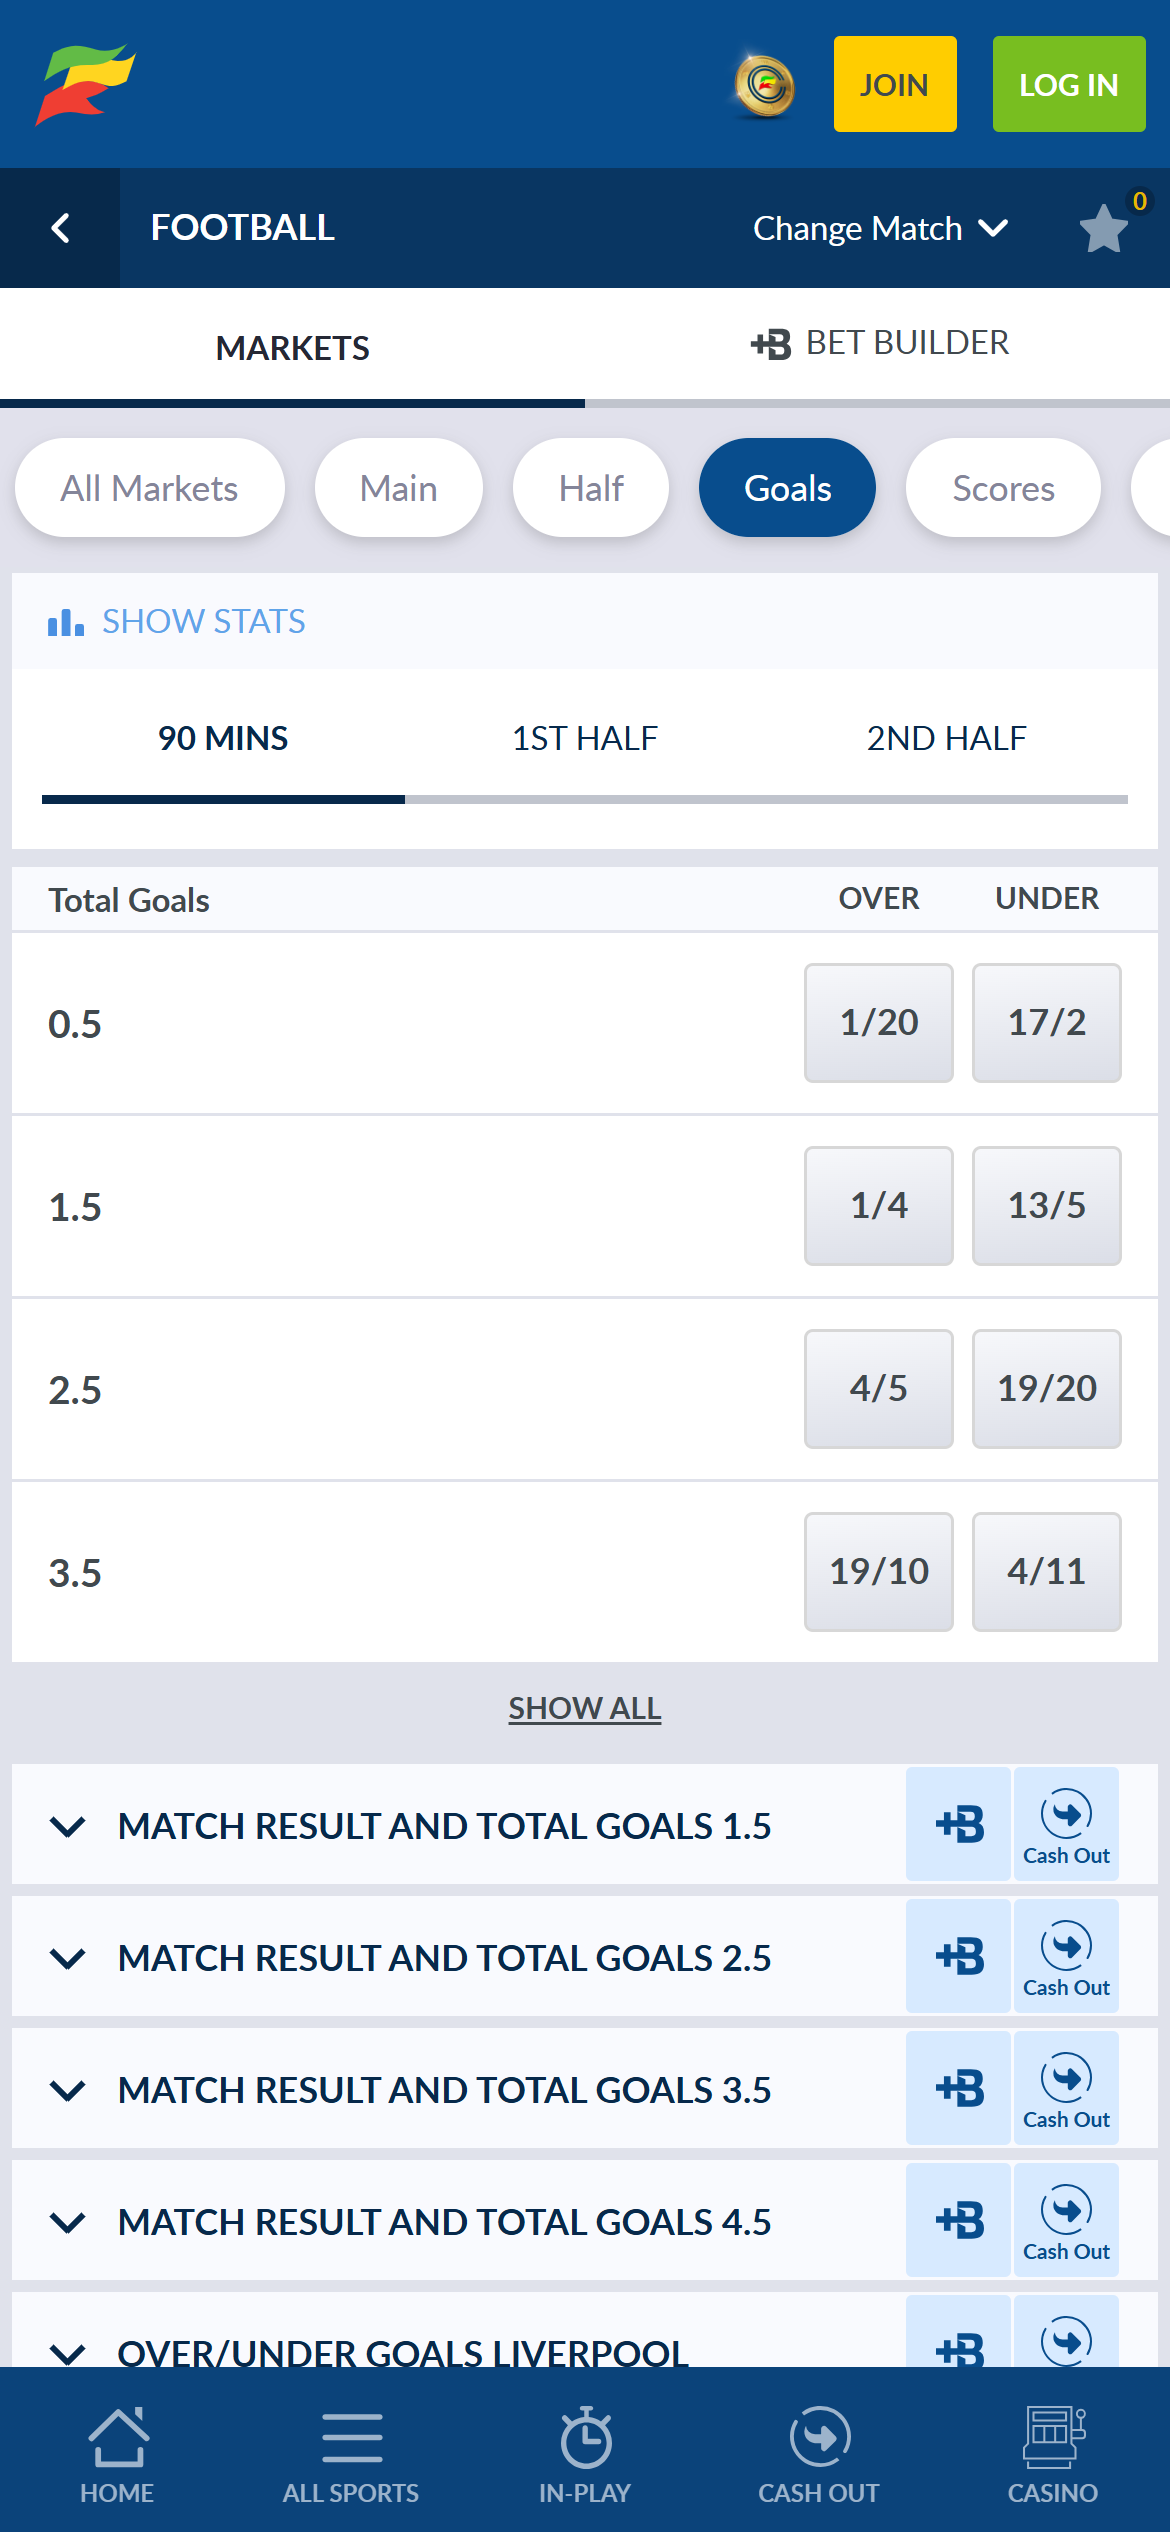1170x2532 pixels.
Task: Toggle the Scores market filter pill
Action: [1002, 488]
